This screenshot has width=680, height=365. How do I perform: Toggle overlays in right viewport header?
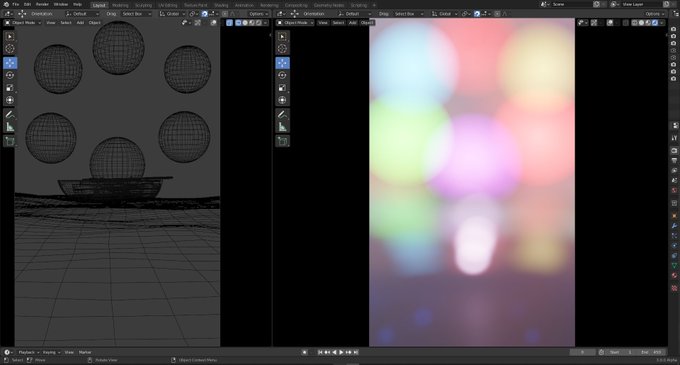(610, 23)
